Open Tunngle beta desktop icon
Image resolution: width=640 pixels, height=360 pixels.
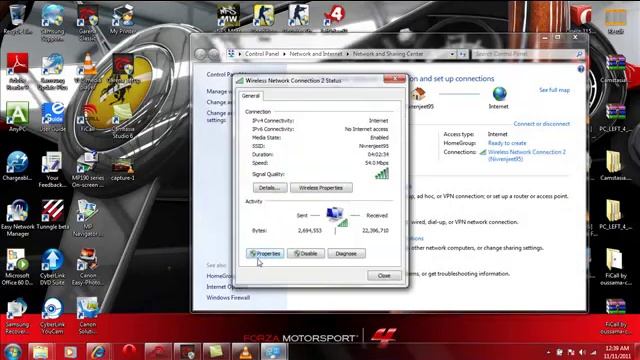(x=52, y=215)
